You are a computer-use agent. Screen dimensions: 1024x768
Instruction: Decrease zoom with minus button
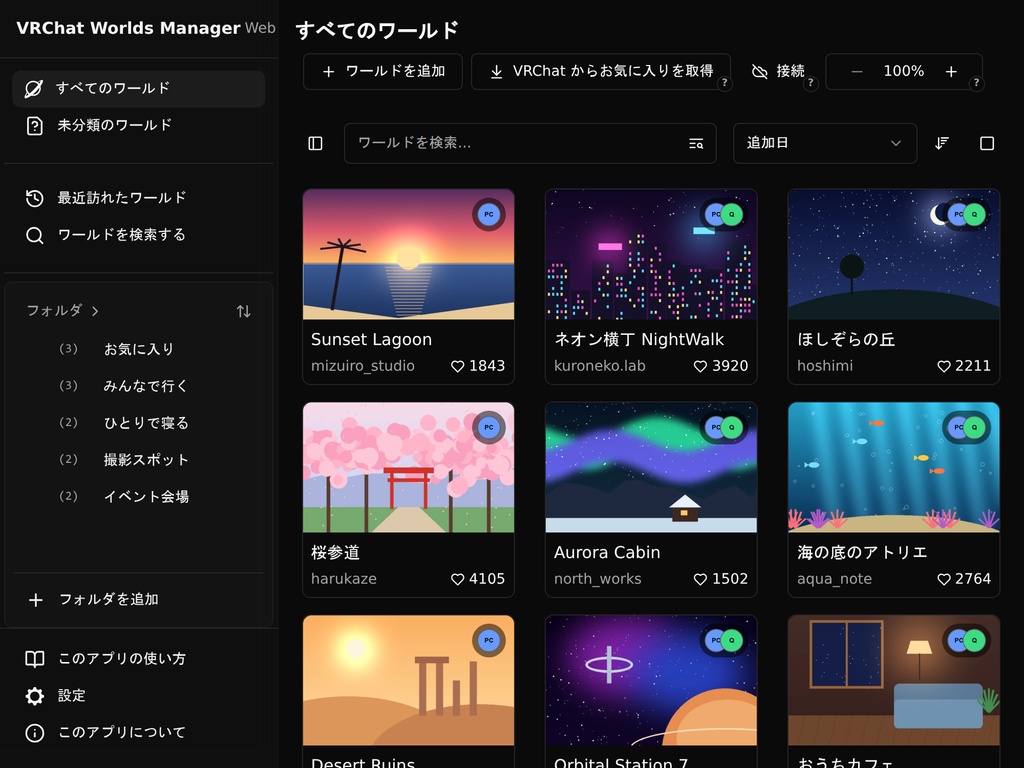pos(857,72)
